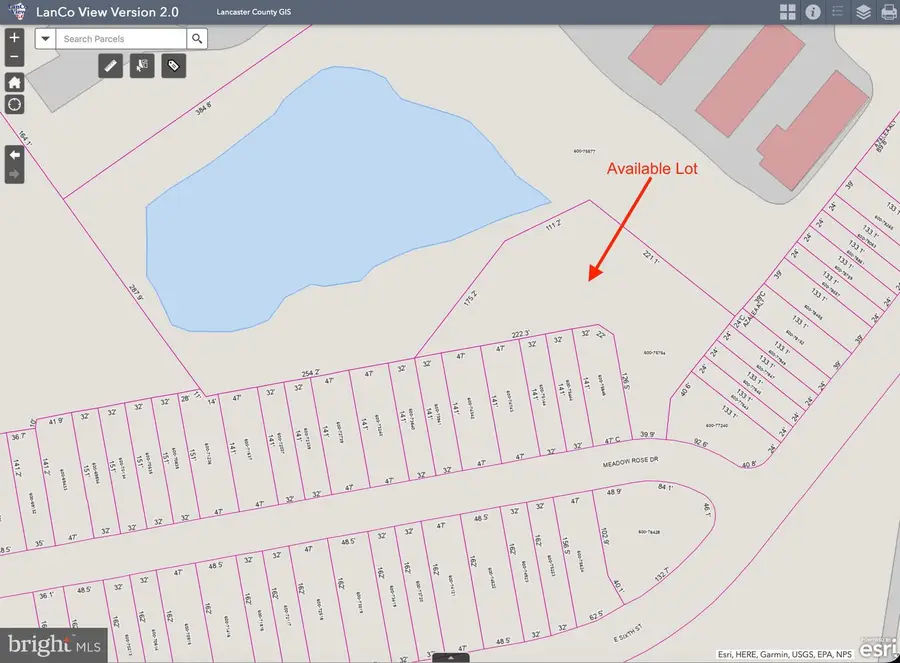The height and width of the screenshot is (663, 900).
Task: Enable the find-my-location tool
Action: [x=14, y=104]
